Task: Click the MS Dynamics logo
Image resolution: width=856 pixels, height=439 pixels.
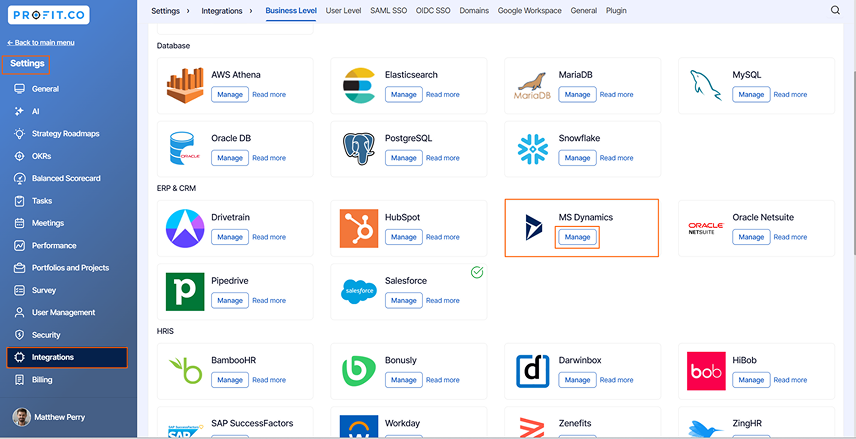Action: (x=533, y=228)
